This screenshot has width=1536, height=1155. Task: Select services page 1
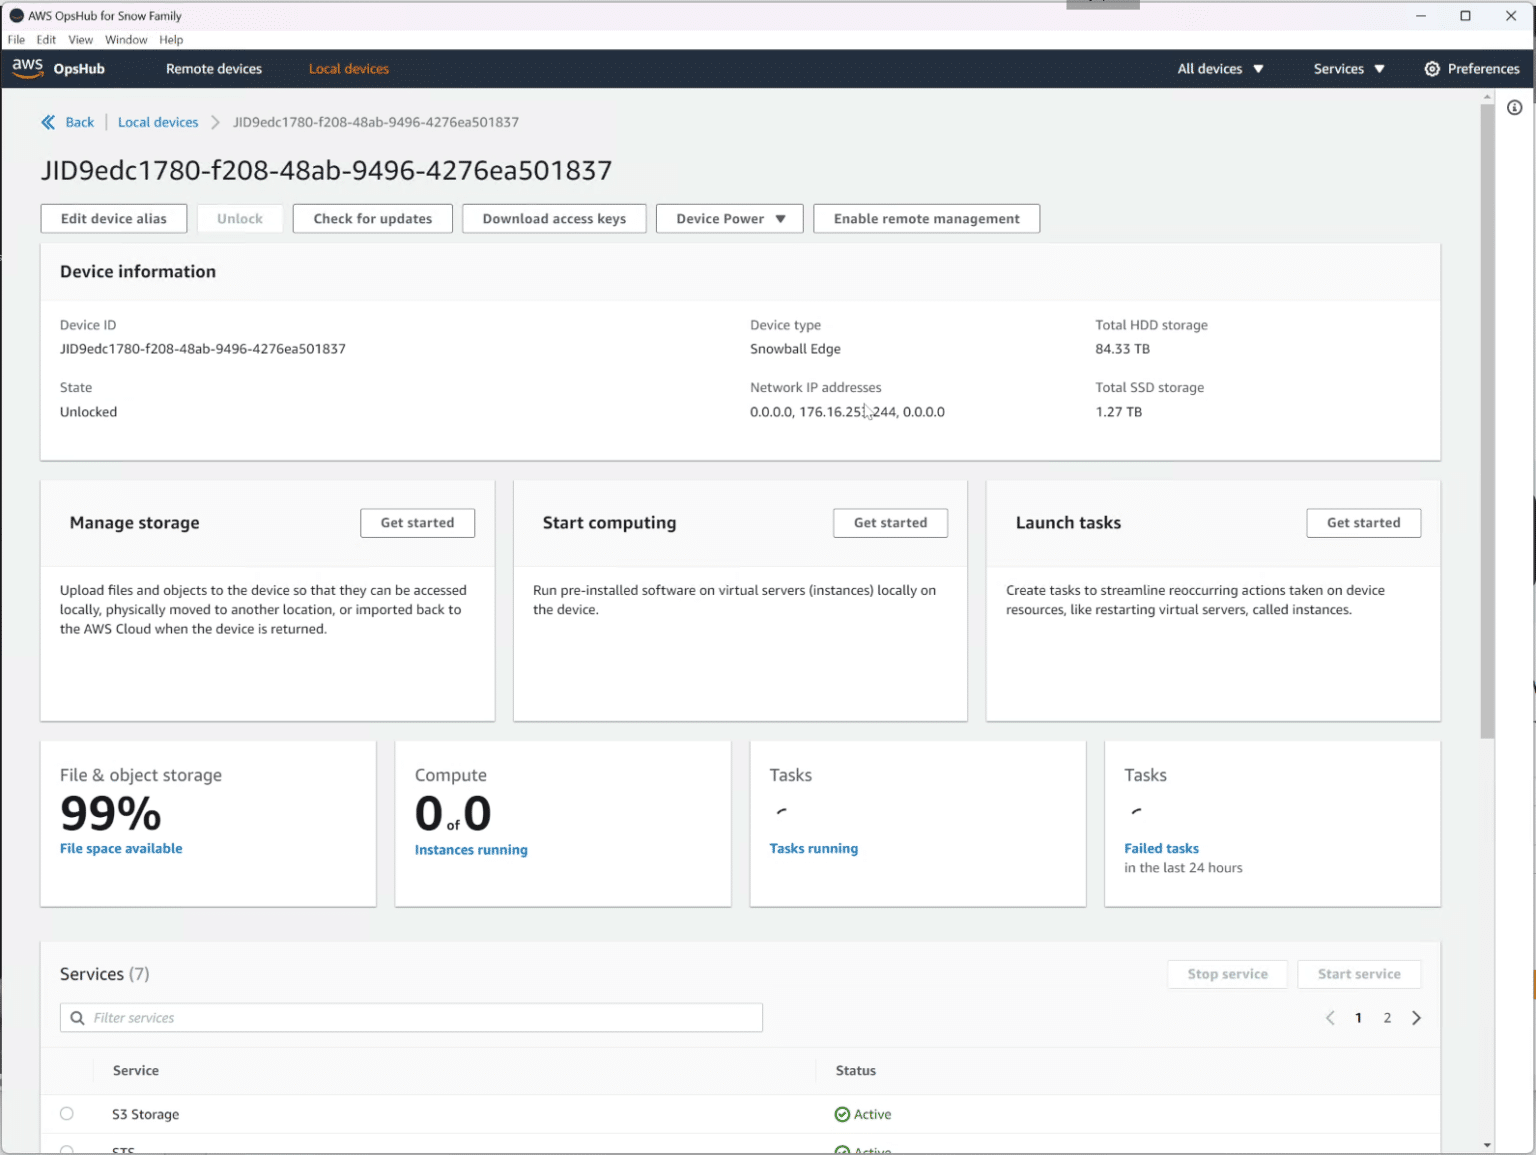tap(1358, 1018)
